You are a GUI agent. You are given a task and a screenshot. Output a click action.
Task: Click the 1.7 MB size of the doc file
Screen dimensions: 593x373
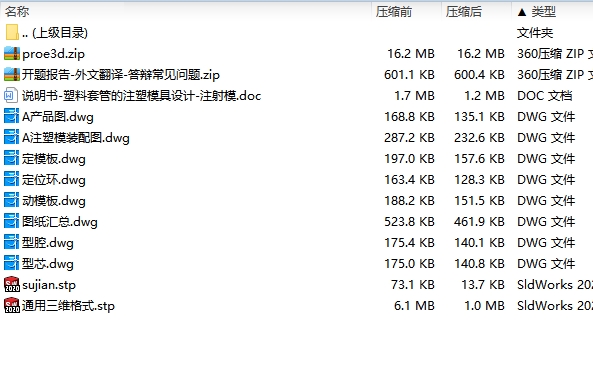(414, 96)
